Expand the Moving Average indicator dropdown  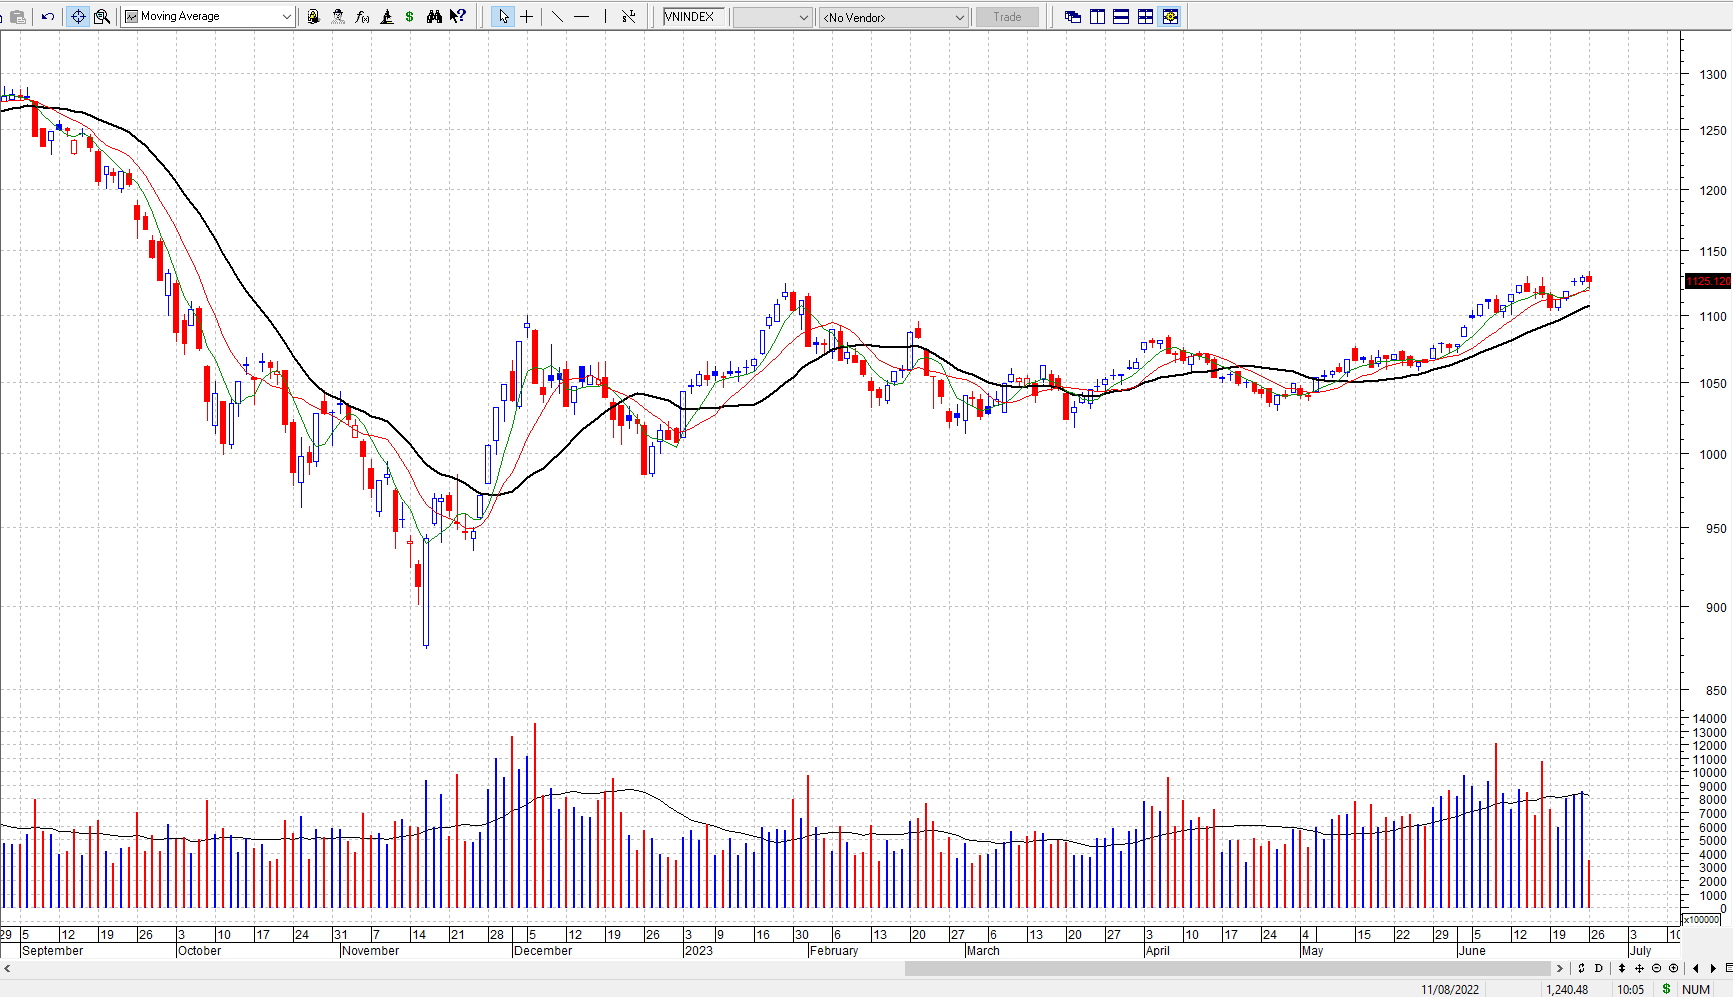[x=286, y=17]
